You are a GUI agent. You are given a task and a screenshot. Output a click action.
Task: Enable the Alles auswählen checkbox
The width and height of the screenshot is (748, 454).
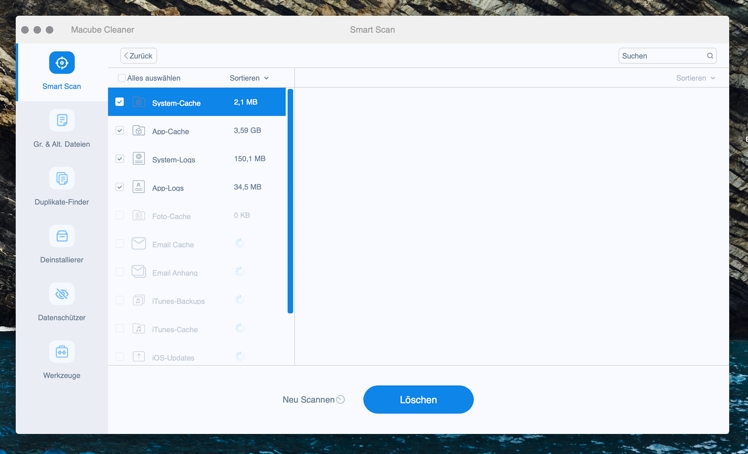tap(122, 78)
